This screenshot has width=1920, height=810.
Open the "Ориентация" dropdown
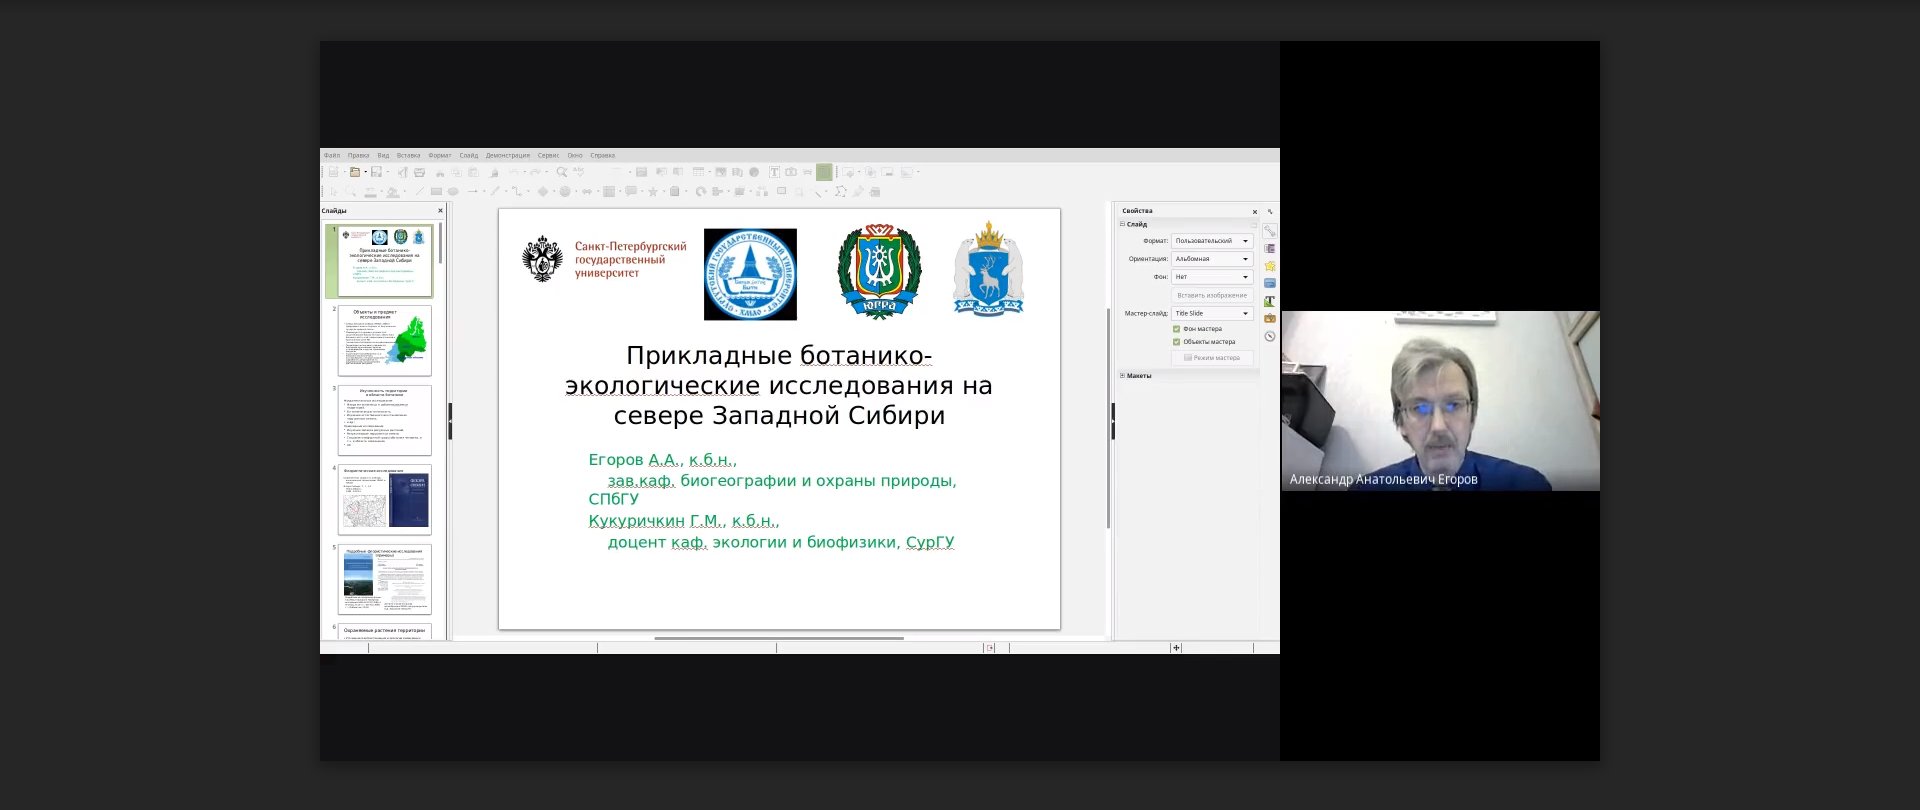click(x=1212, y=259)
